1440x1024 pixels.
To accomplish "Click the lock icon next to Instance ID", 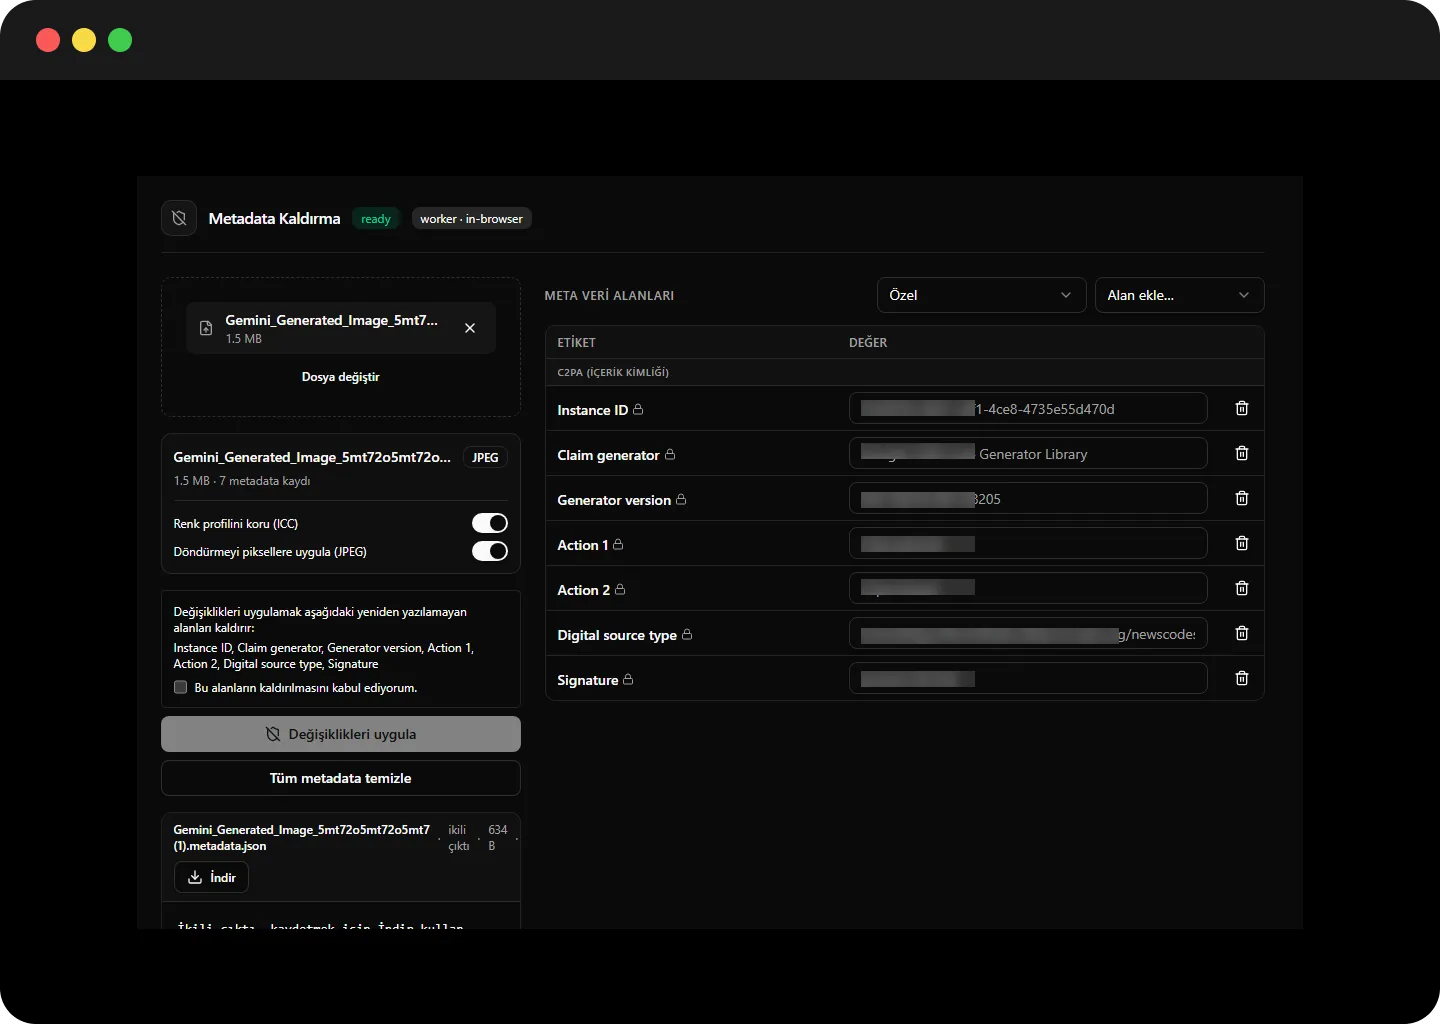I will (x=638, y=409).
